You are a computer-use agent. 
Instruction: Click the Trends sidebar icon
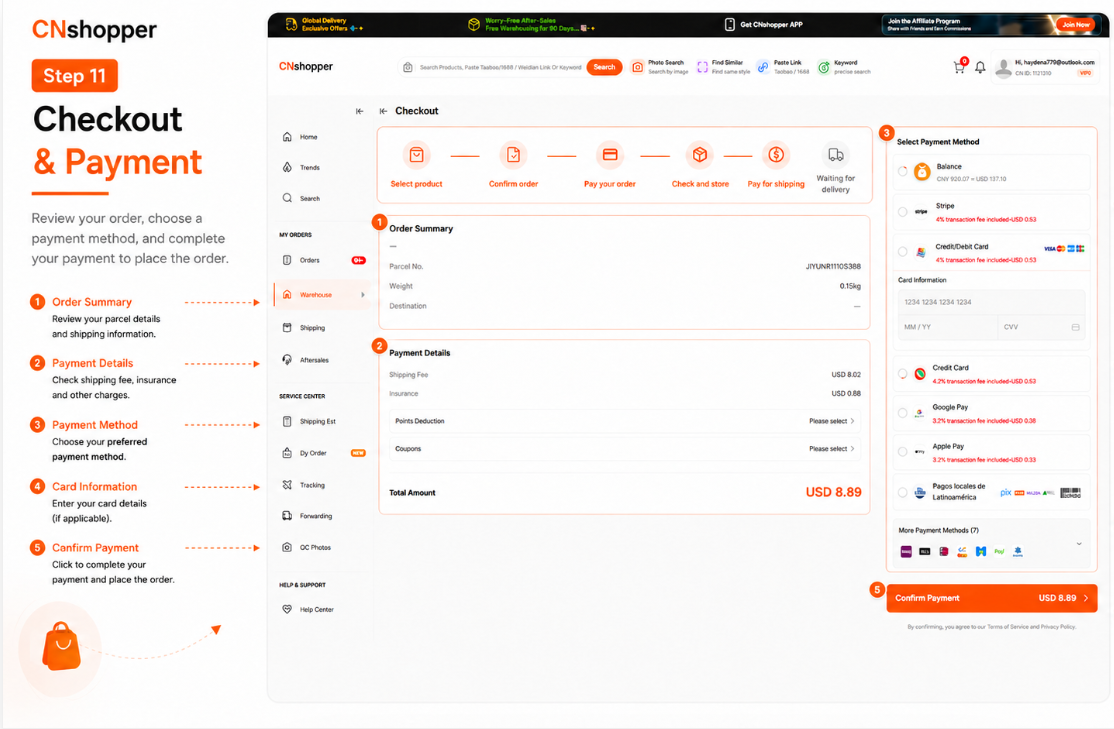pos(287,167)
